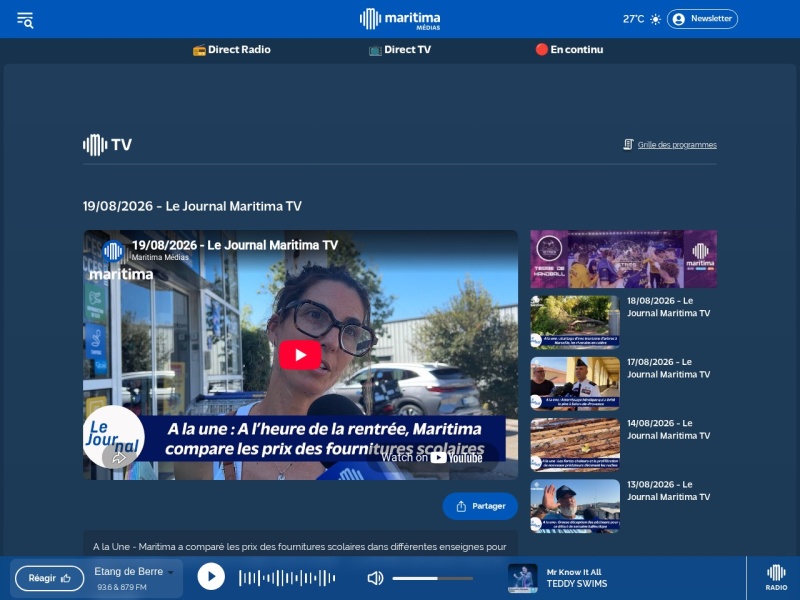This screenshot has width=800, height=600.
Task: Open the search menu icon
Action: coord(25,20)
